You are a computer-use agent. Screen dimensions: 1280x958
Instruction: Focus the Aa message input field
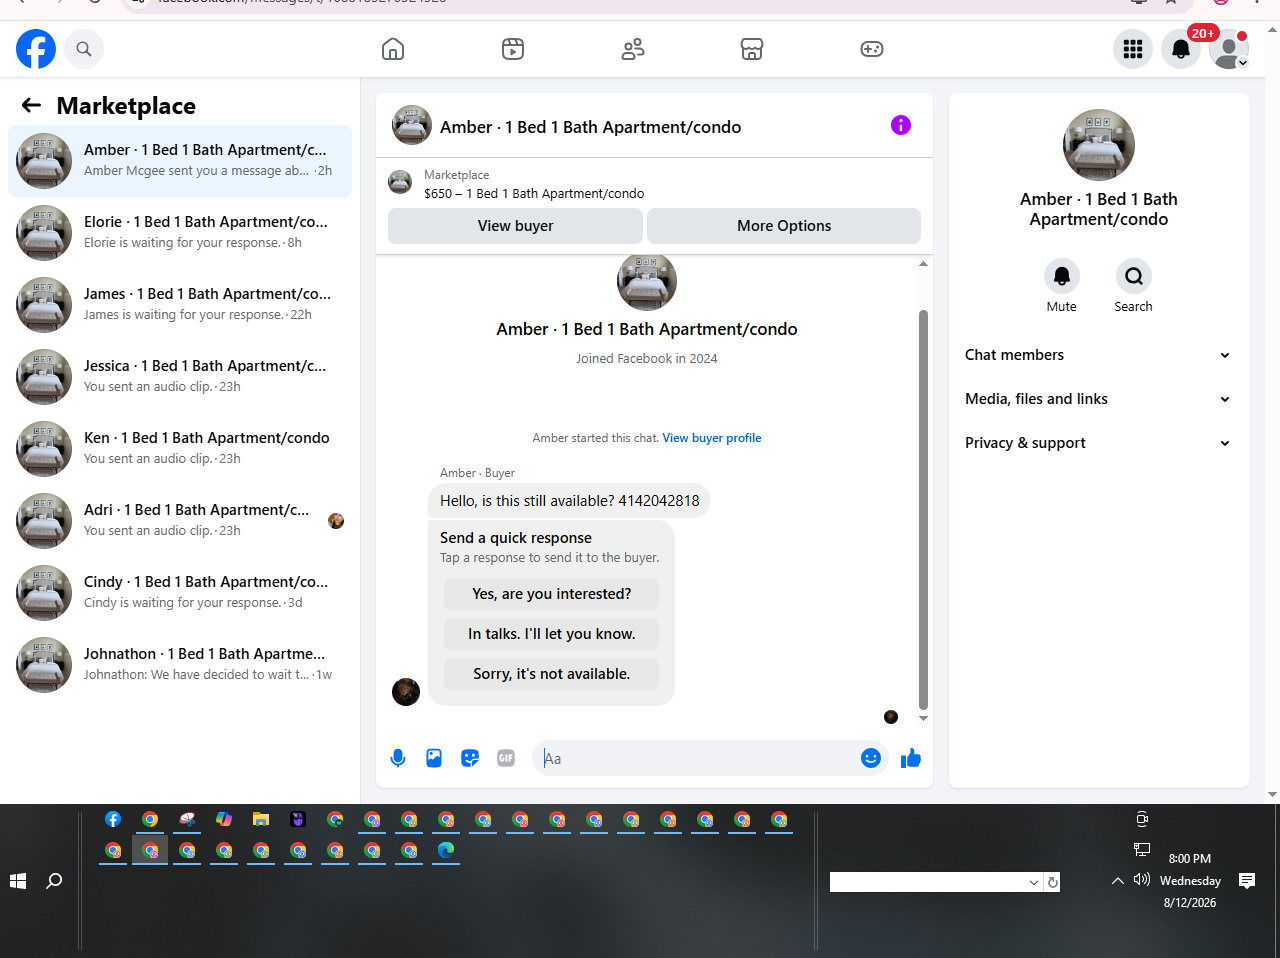click(698, 758)
